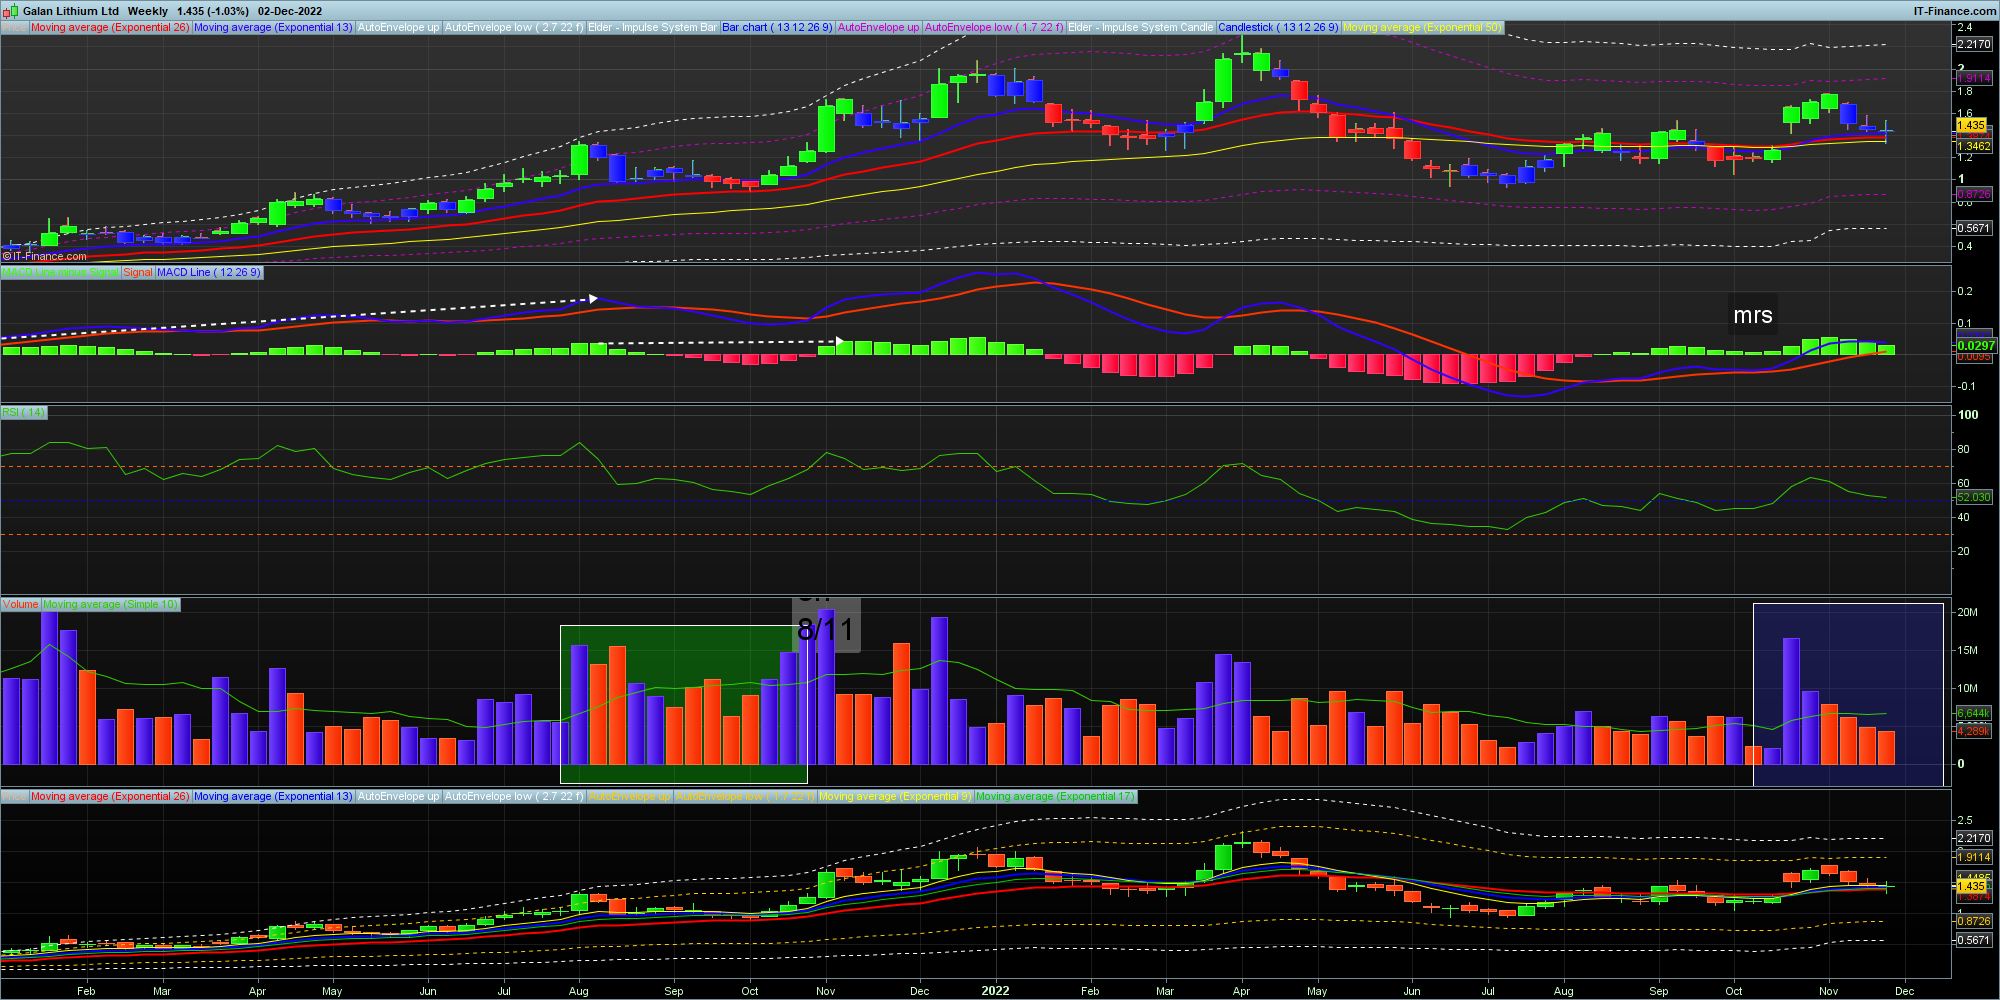Click the 'Dec' label at the right end of the time axis
Image resolution: width=2000 pixels, height=1000 pixels.
[1904, 991]
